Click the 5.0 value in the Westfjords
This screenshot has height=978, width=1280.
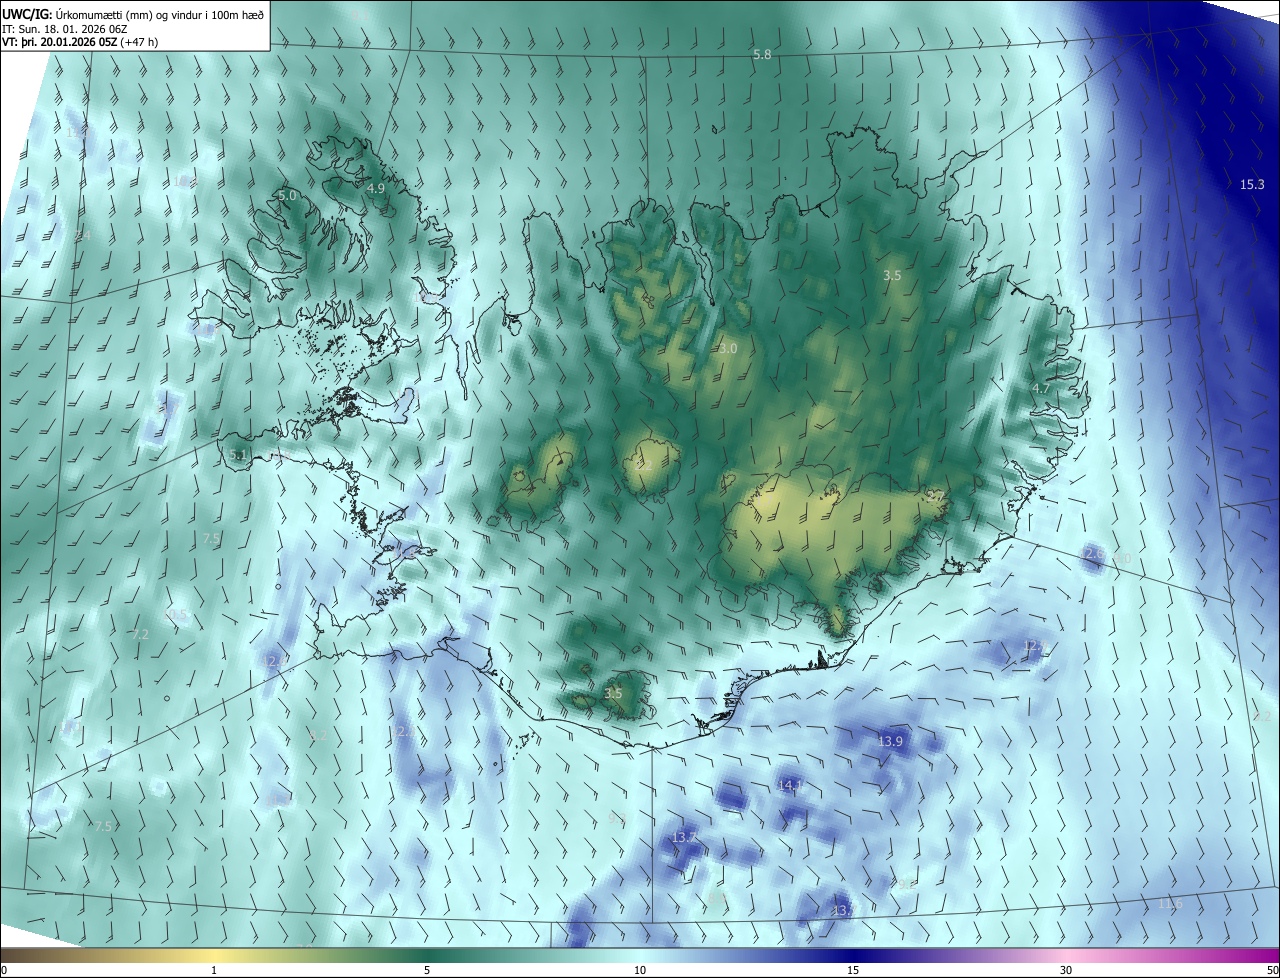coord(287,196)
